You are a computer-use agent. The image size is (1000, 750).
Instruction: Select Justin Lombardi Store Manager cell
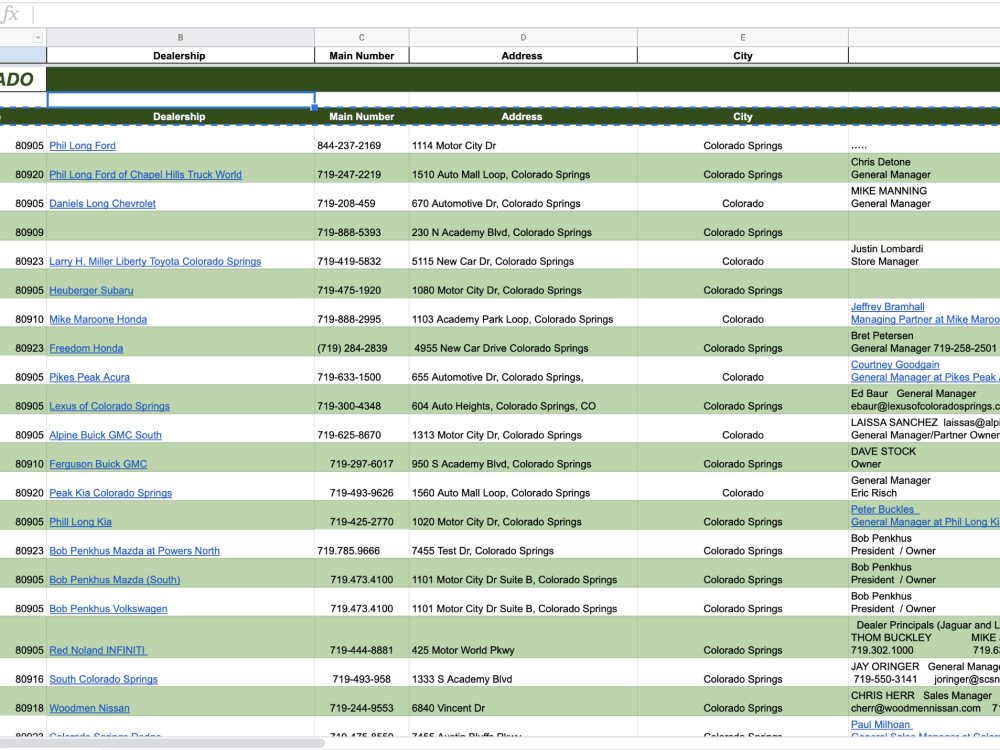(x=924, y=255)
